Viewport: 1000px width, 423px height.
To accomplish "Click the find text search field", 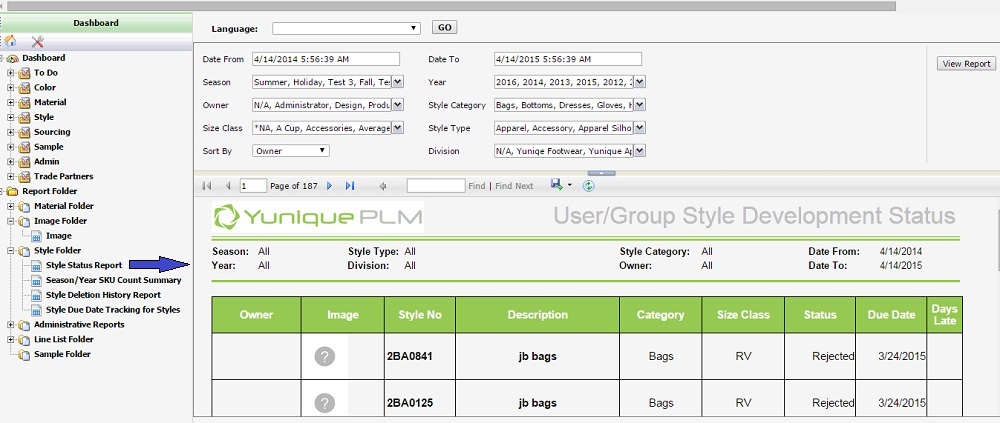I will [x=436, y=186].
